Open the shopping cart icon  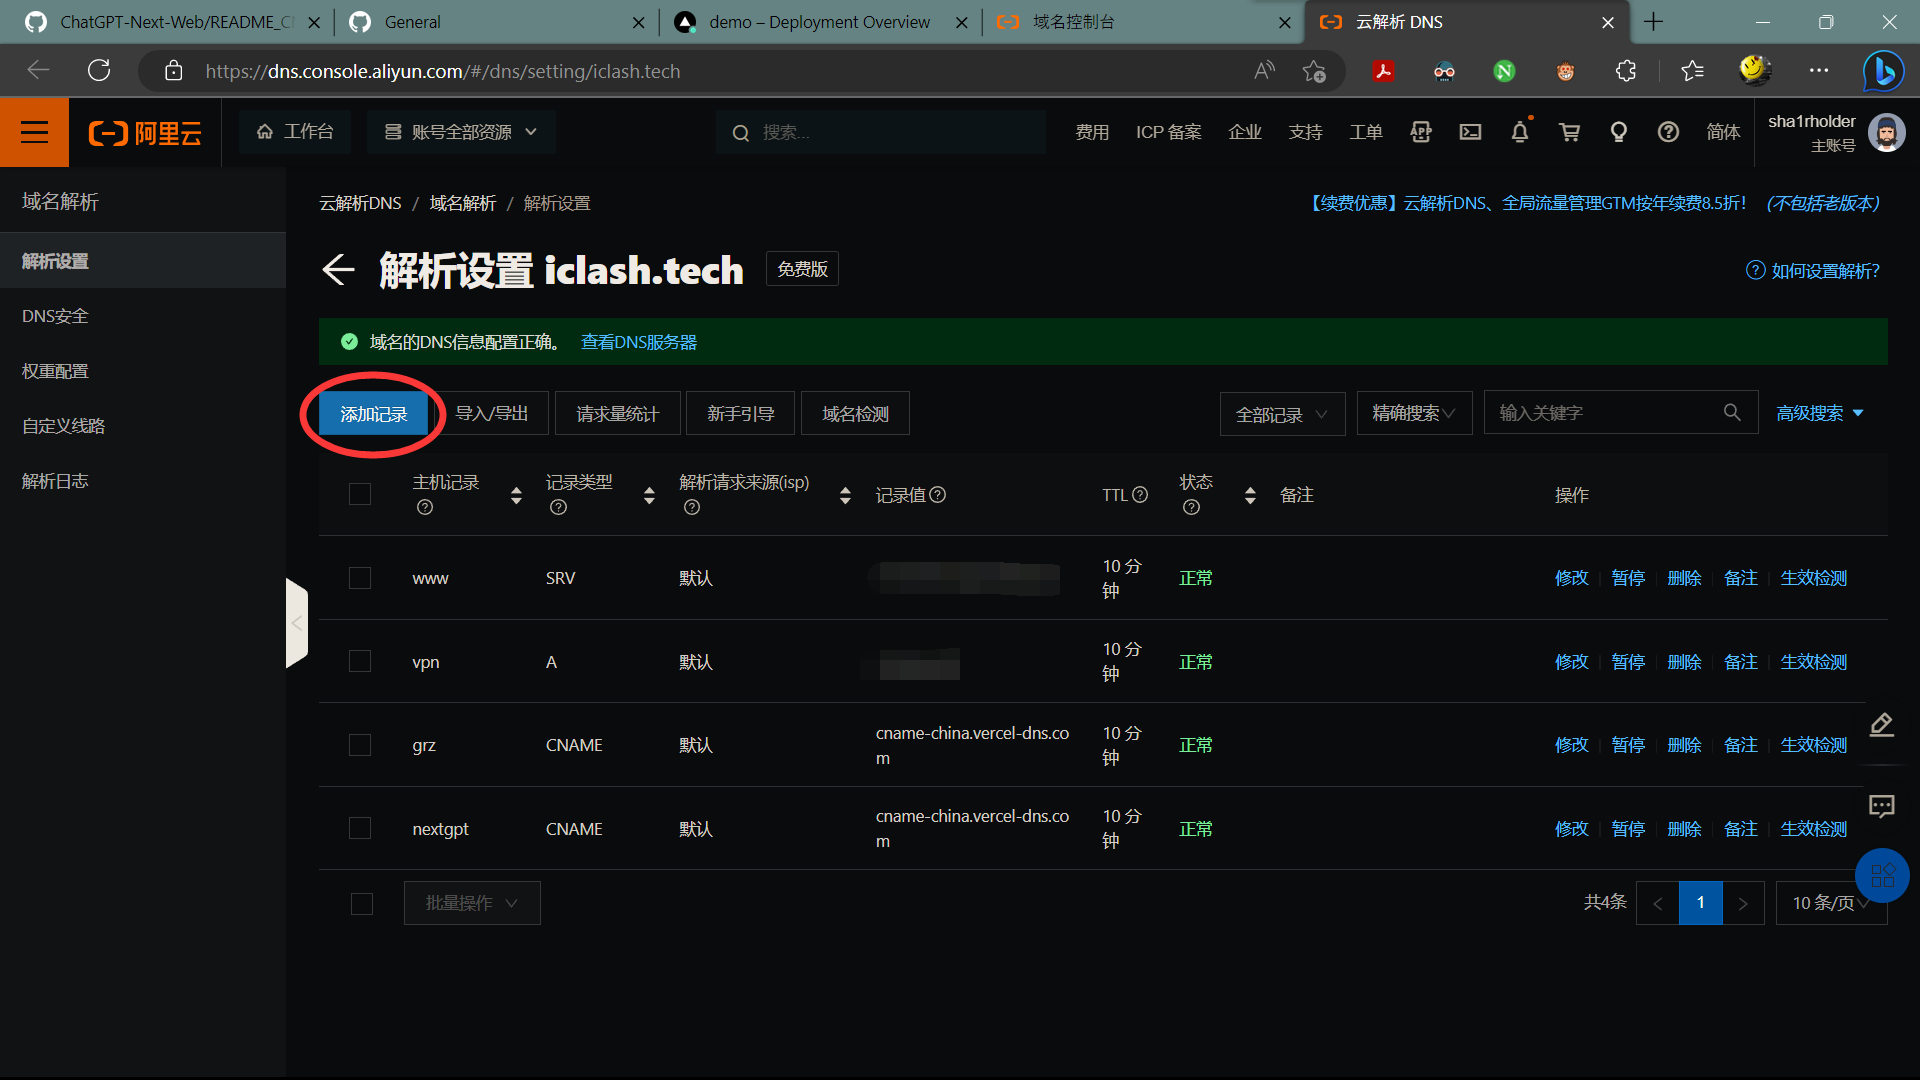click(x=1569, y=132)
